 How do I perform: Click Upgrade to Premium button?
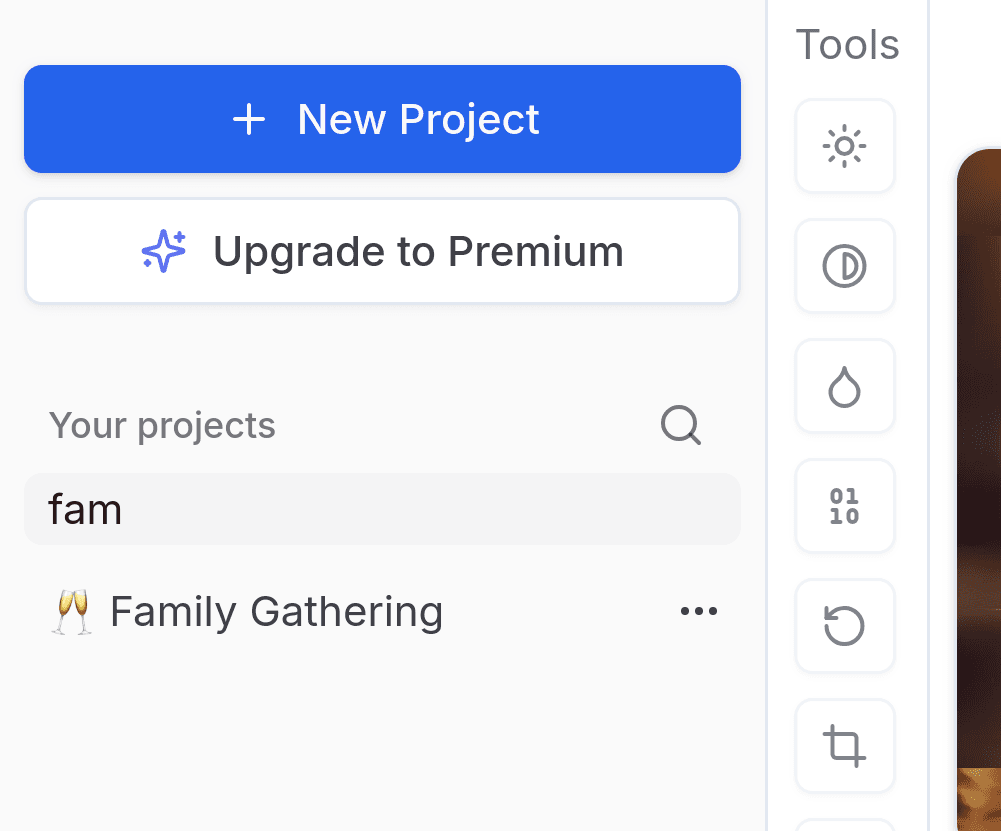tap(382, 251)
